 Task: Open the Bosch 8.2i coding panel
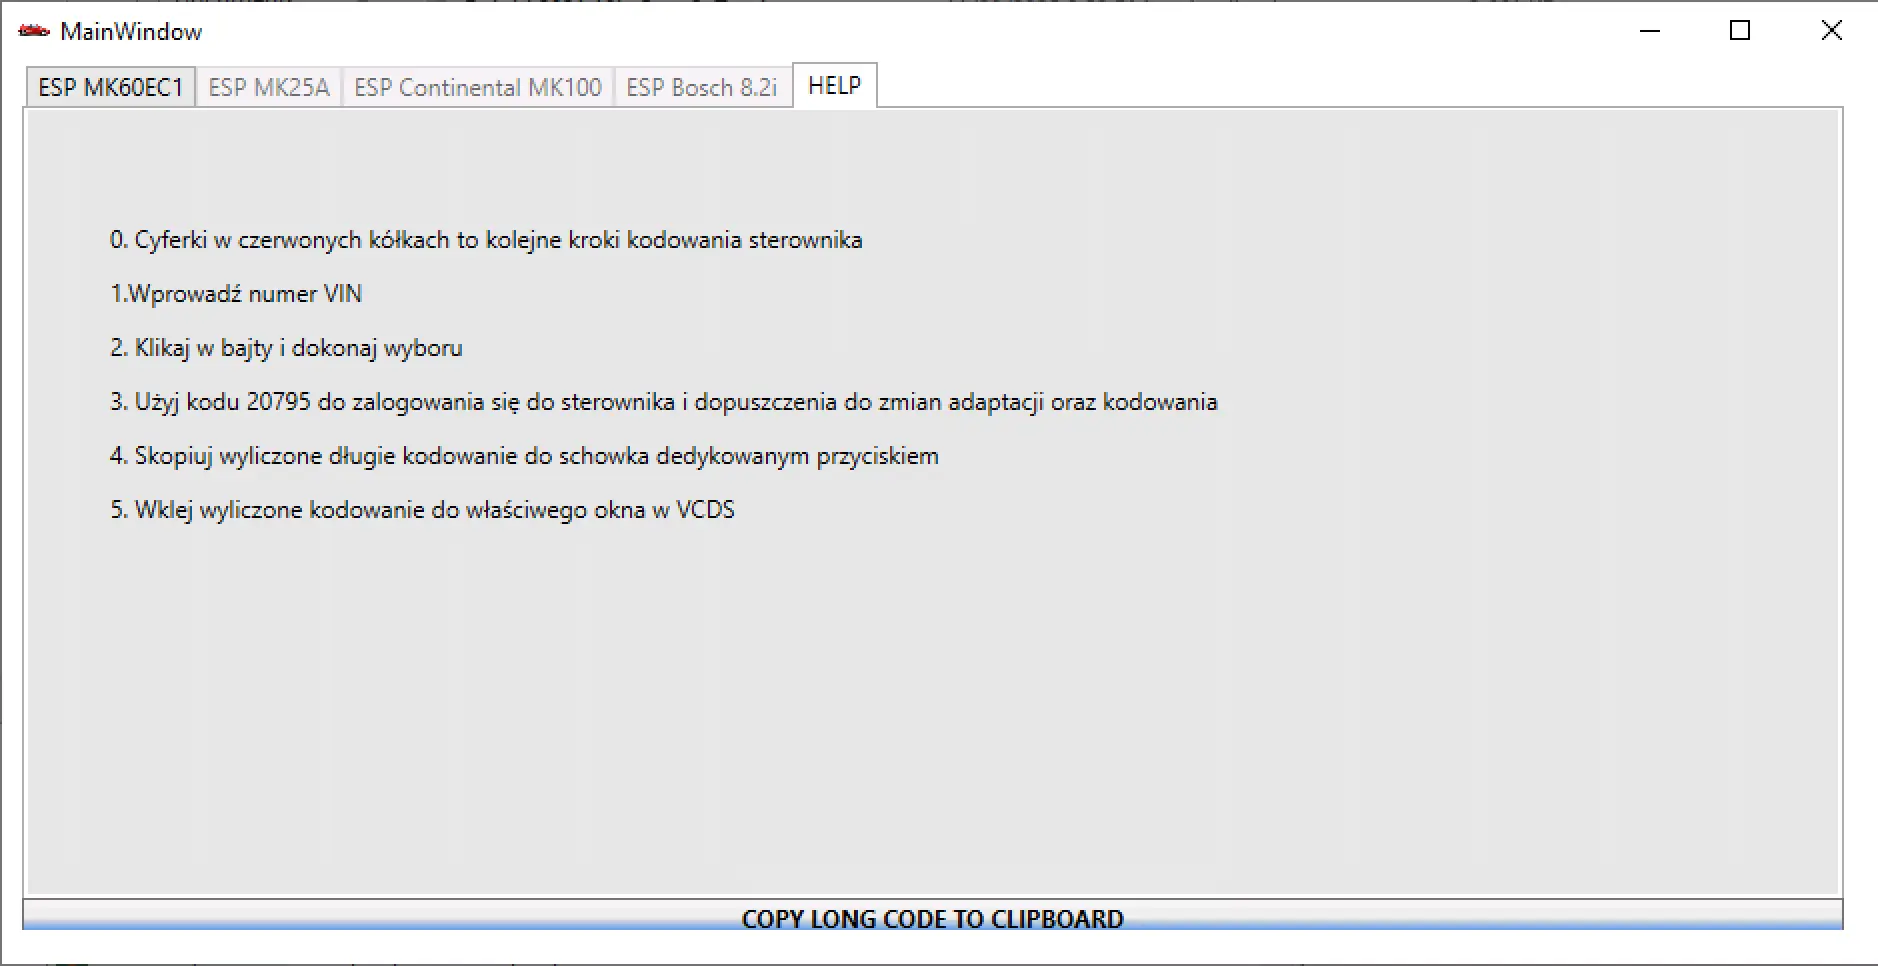[x=701, y=86]
